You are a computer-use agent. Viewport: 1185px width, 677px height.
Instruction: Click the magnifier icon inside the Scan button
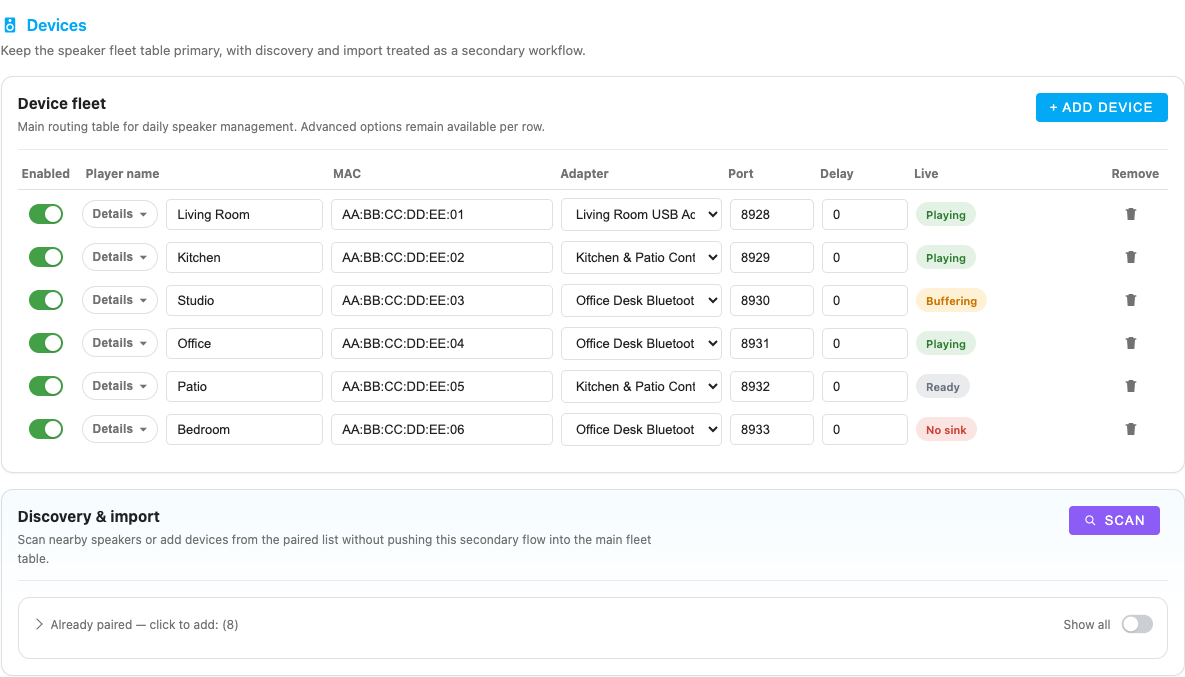click(1091, 520)
